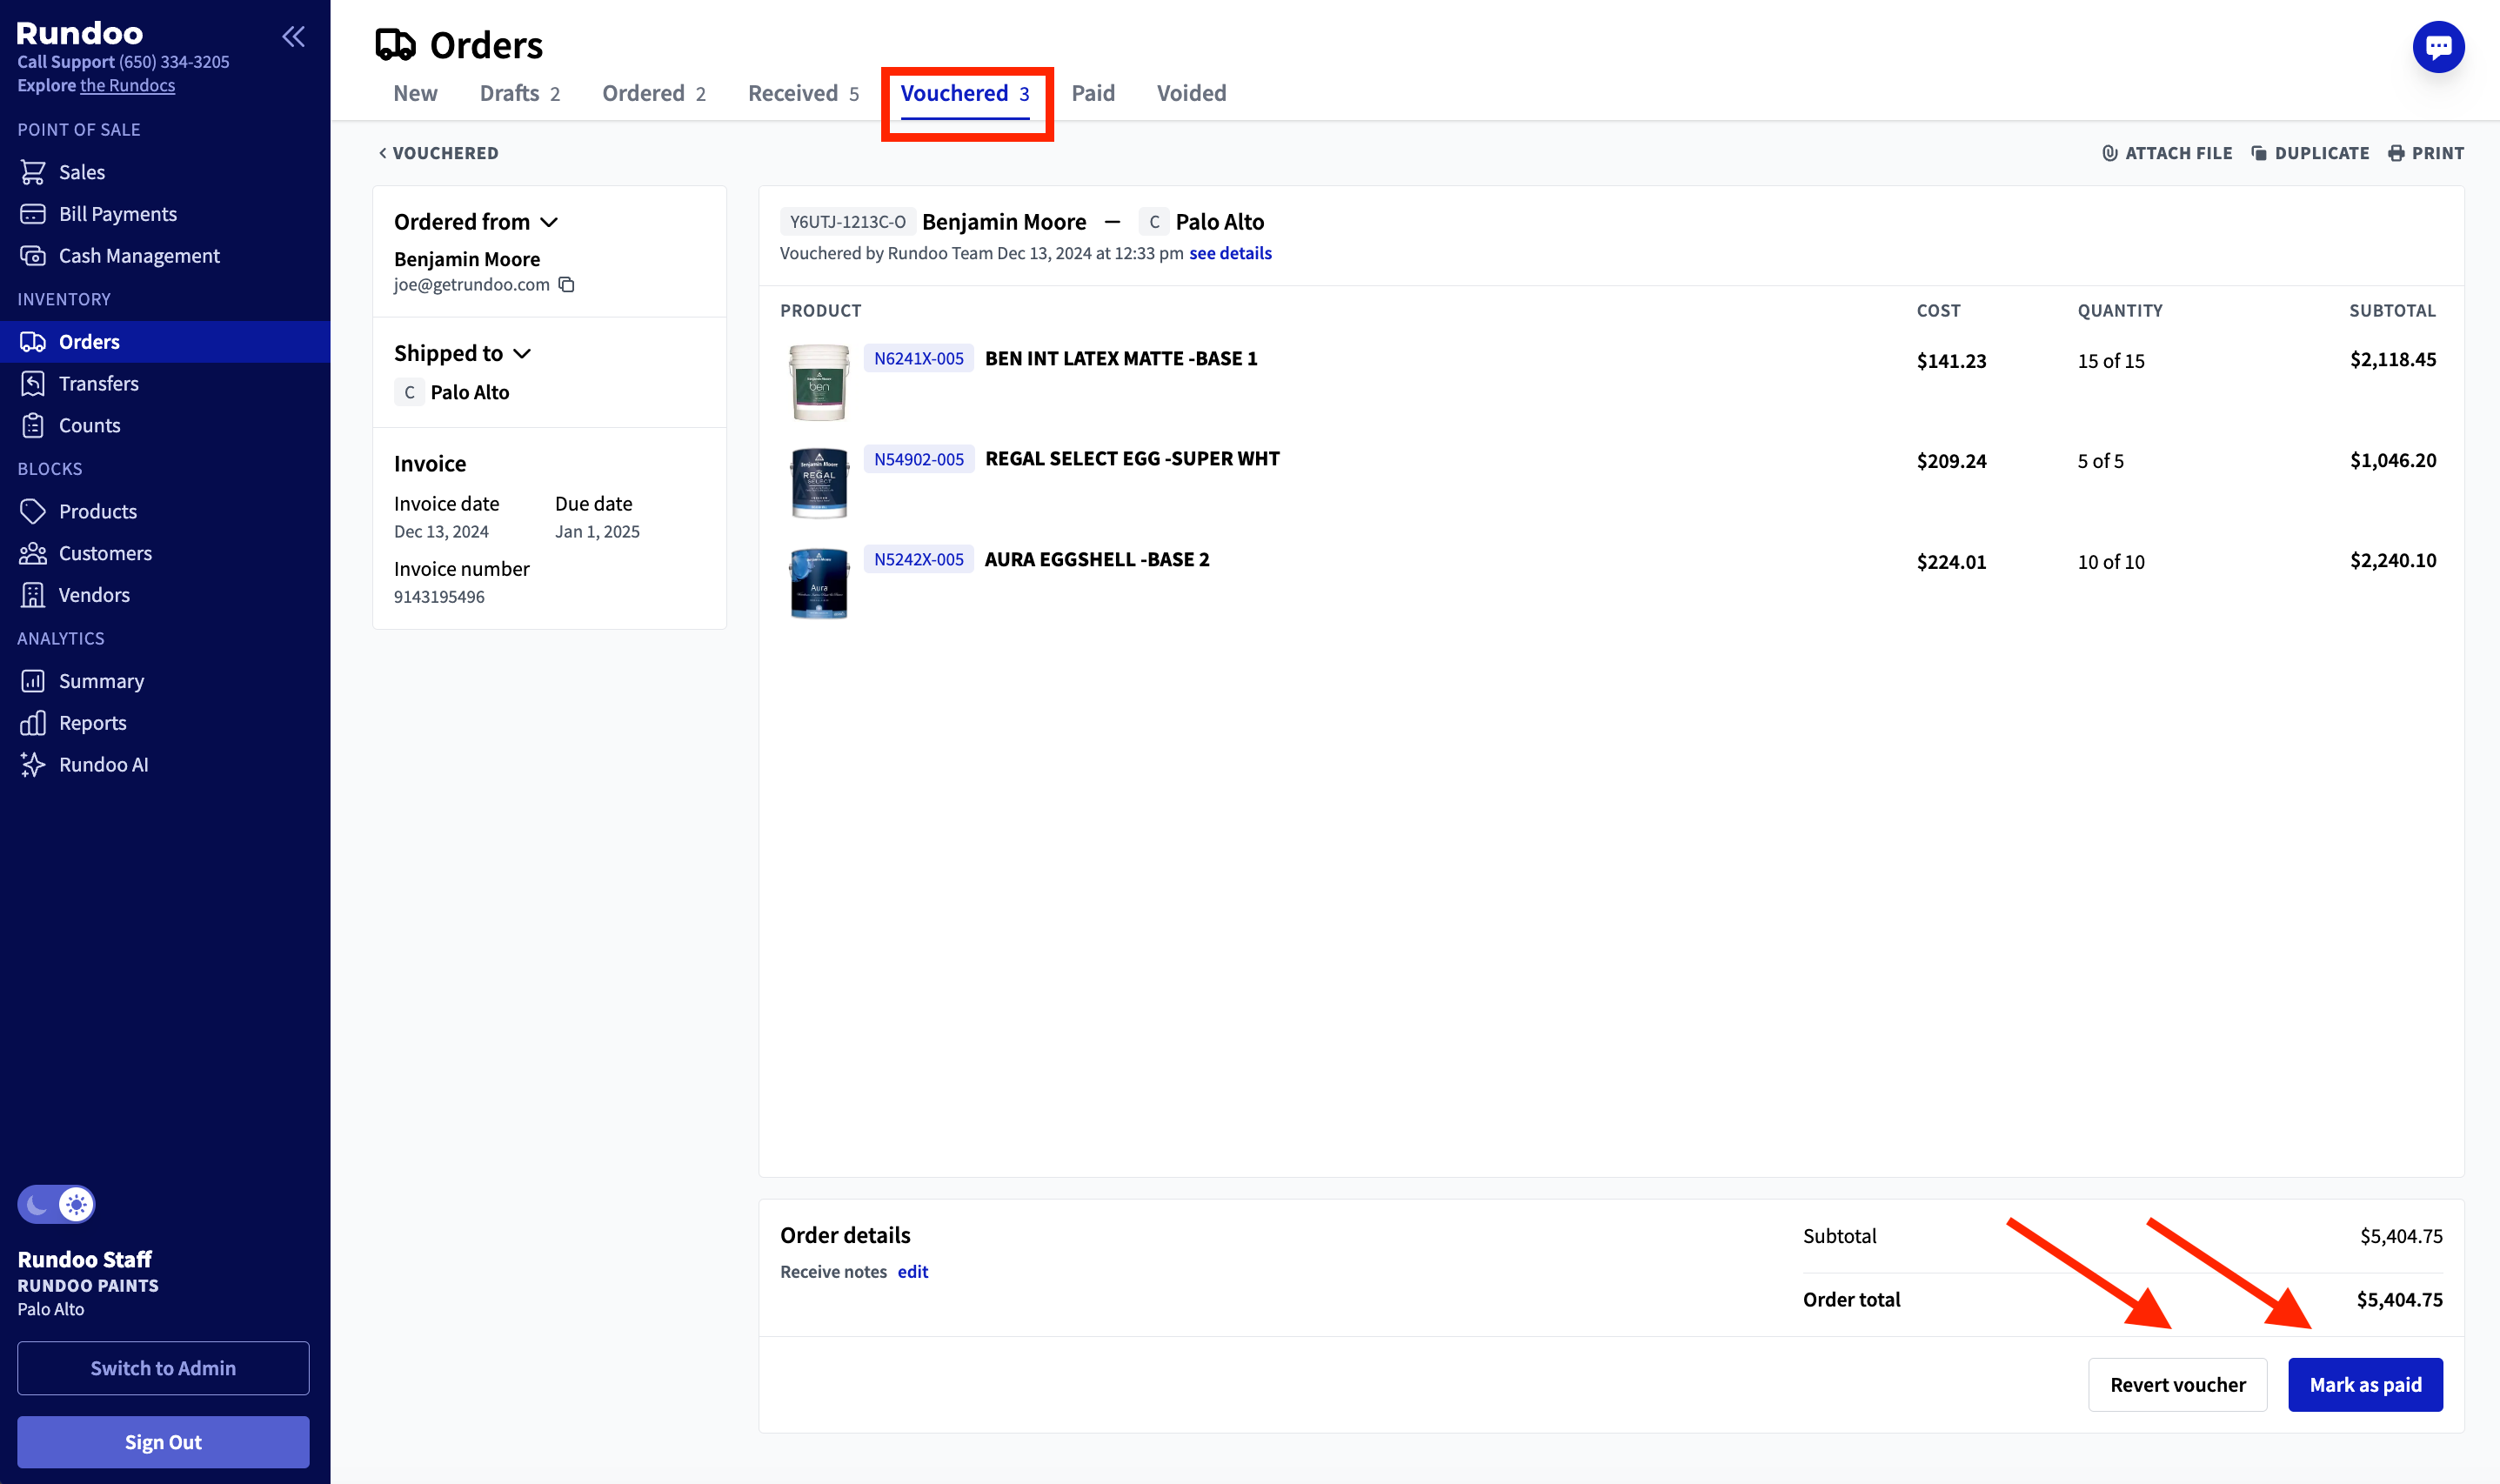Viewport: 2500px width, 1484px height.
Task: Click the Duplicate icon
Action: (2258, 153)
